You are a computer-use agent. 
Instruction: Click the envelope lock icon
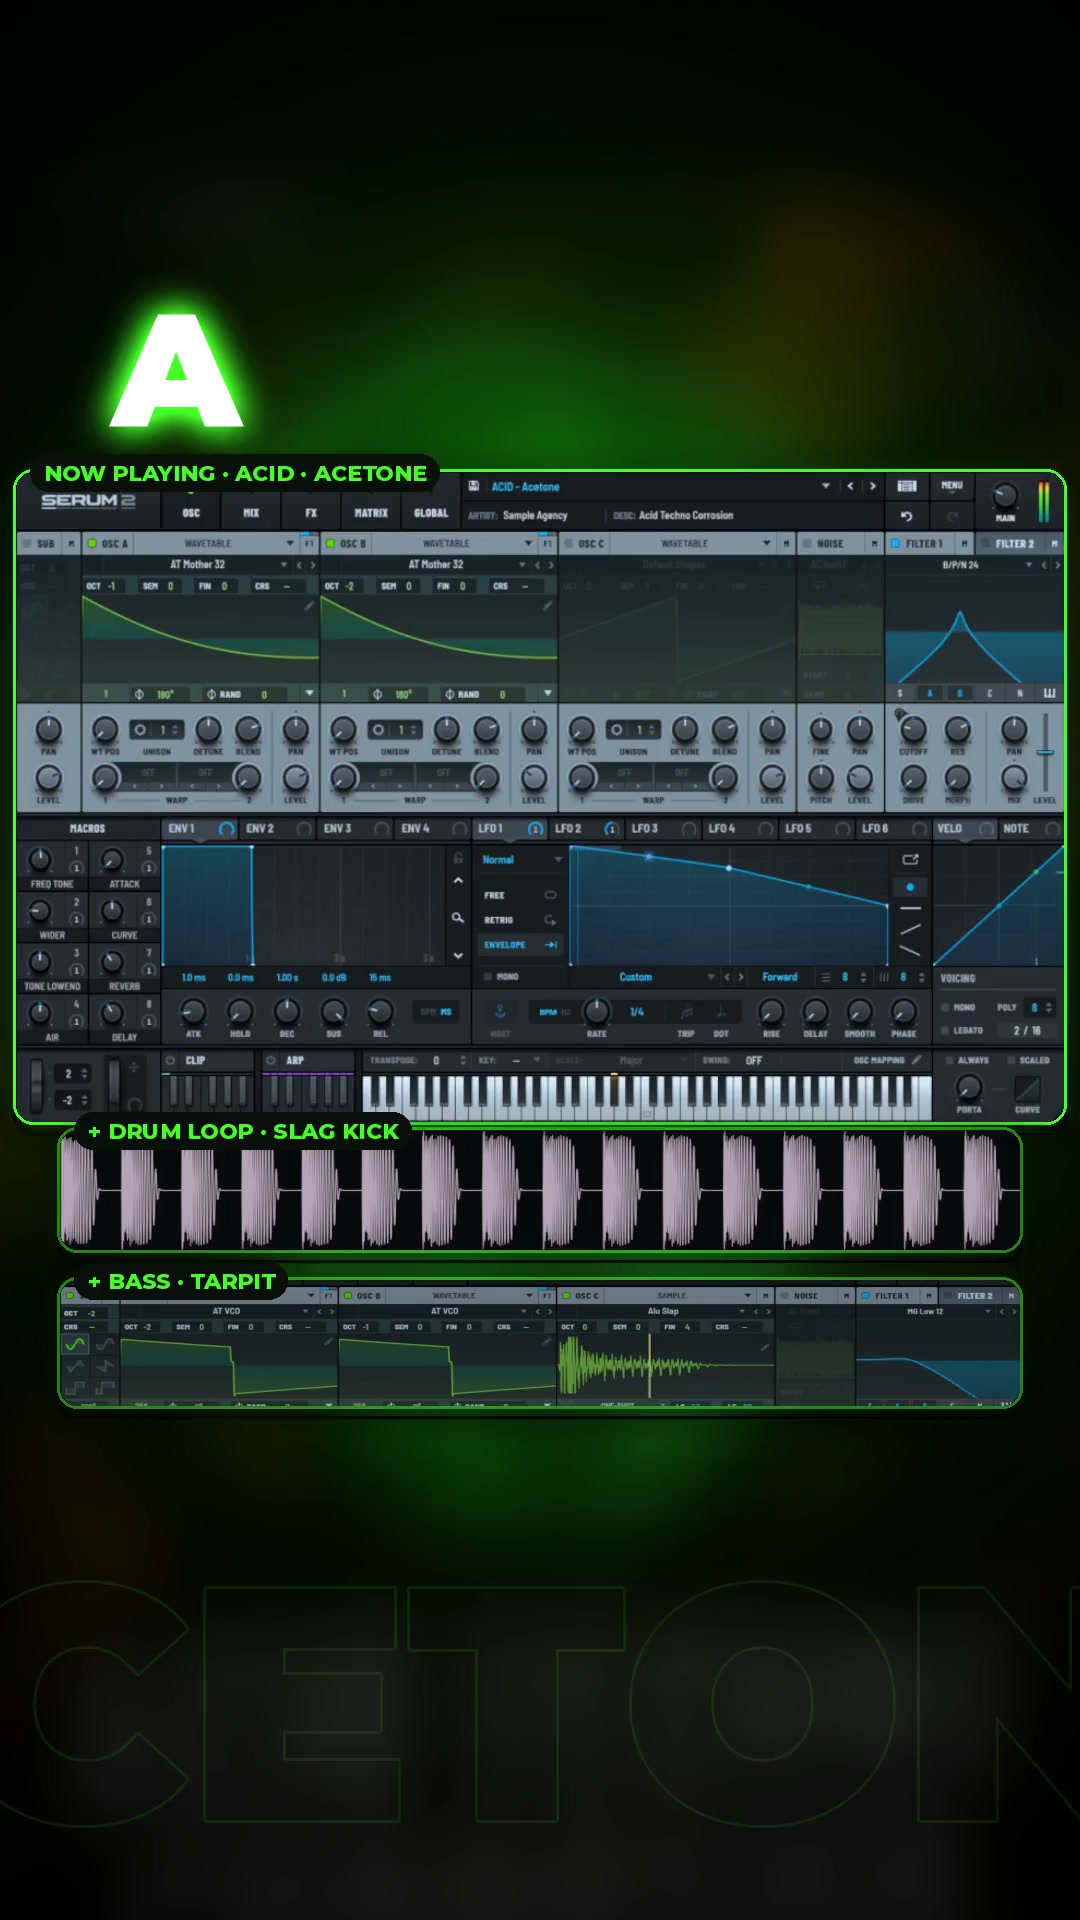(x=458, y=859)
